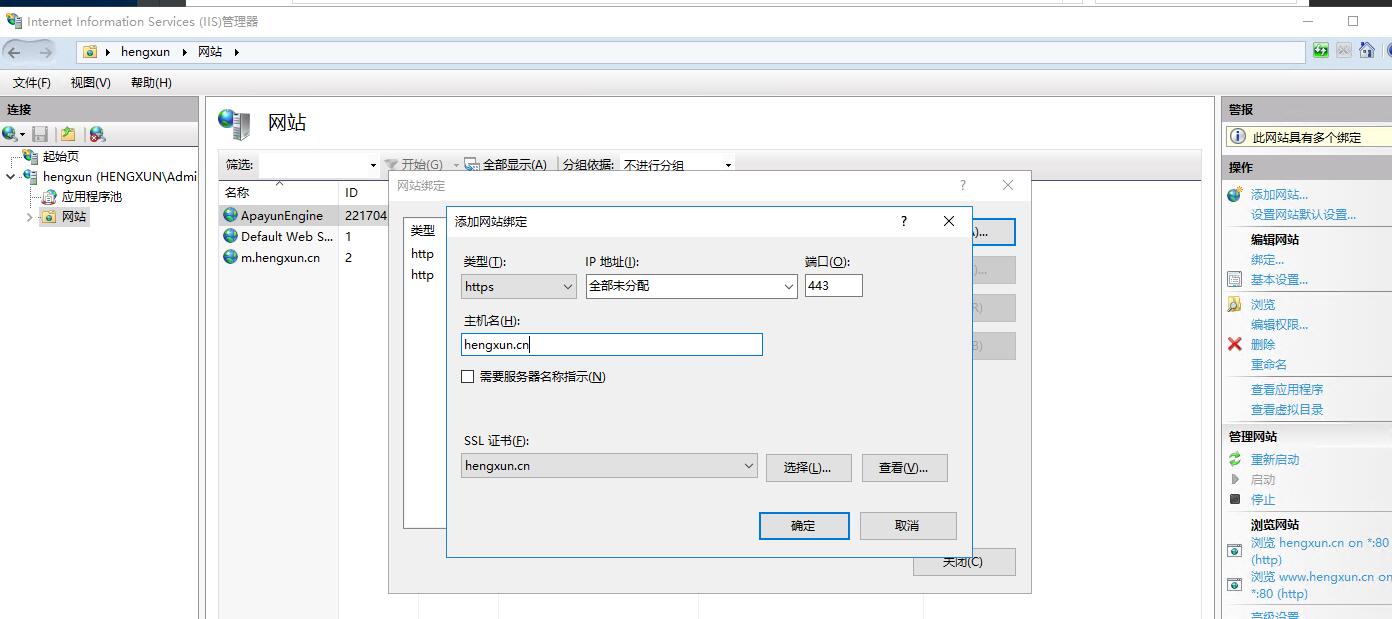The width and height of the screenshot is (1392, 619).
Task: Open the 文件(F) menu
Action: (x=31, y=83)
